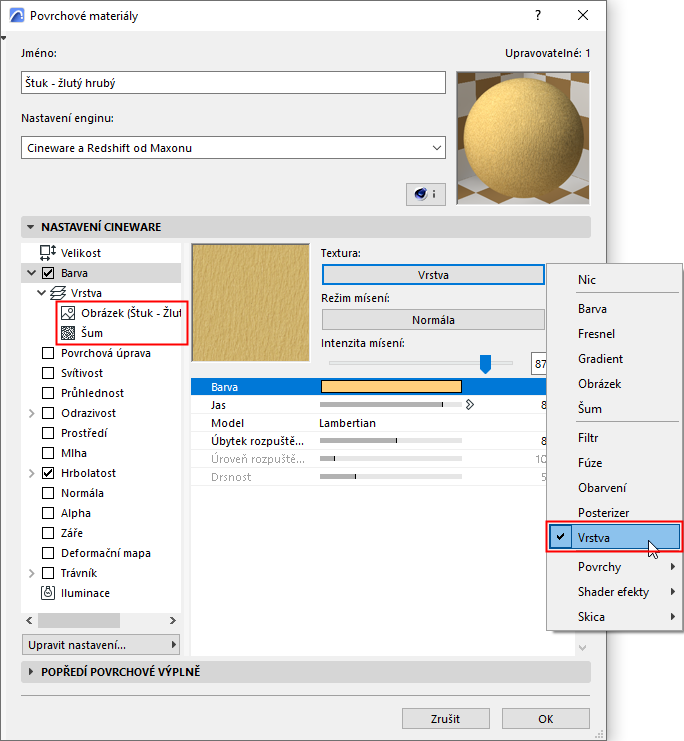The width and height of the screenshot is (684, 741).
Task: Disable the Hrbolatost checkbox
Action: 48,473
